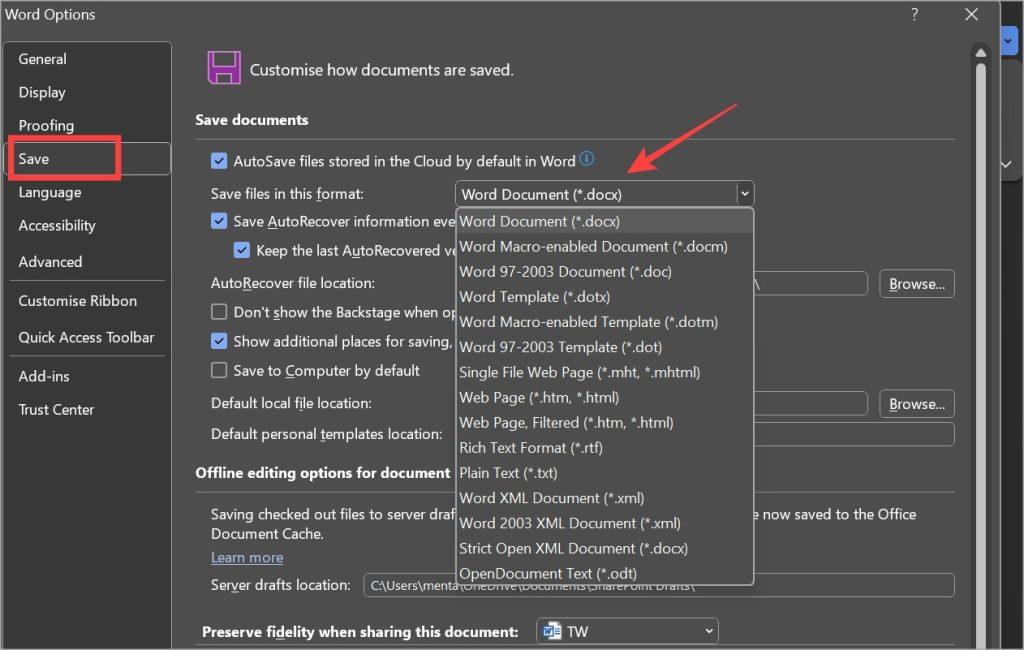Go to the Add-ins category
This screenshot has width=1024, height=650.
pyautogui.click(x=88, y=376)
